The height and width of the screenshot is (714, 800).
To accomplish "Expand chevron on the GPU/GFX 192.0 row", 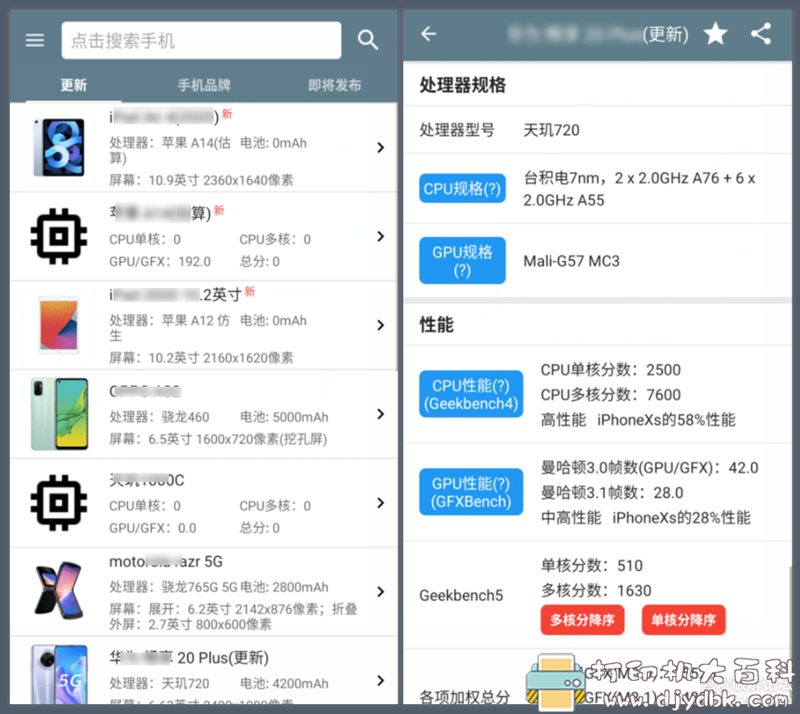I will coord(380,236).
